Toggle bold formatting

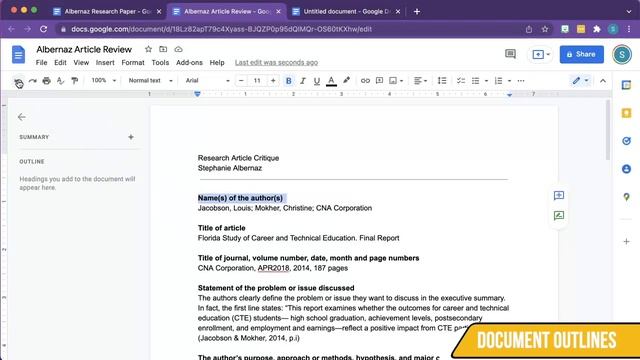(x=289, y=81)
